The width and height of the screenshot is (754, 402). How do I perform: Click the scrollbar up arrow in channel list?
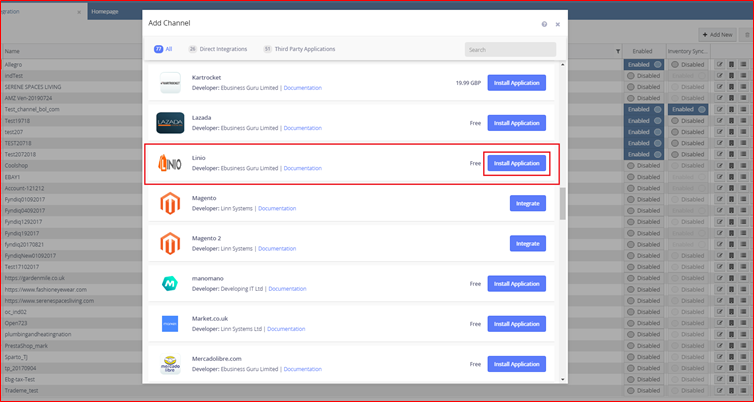pyautogui.click(x=563, y=64)
